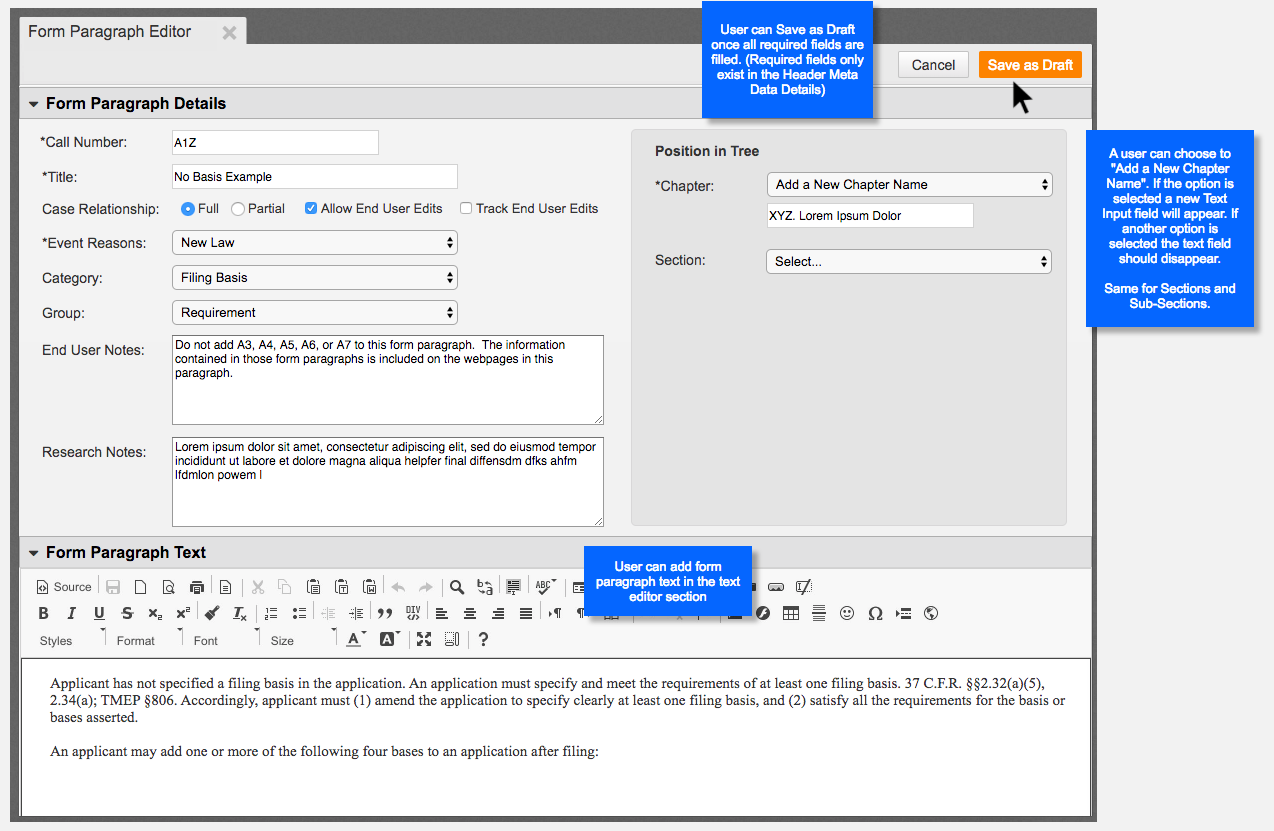Insert a smiley emoticon
Viewport: 1274px width, 831px height.
[847, 613]
